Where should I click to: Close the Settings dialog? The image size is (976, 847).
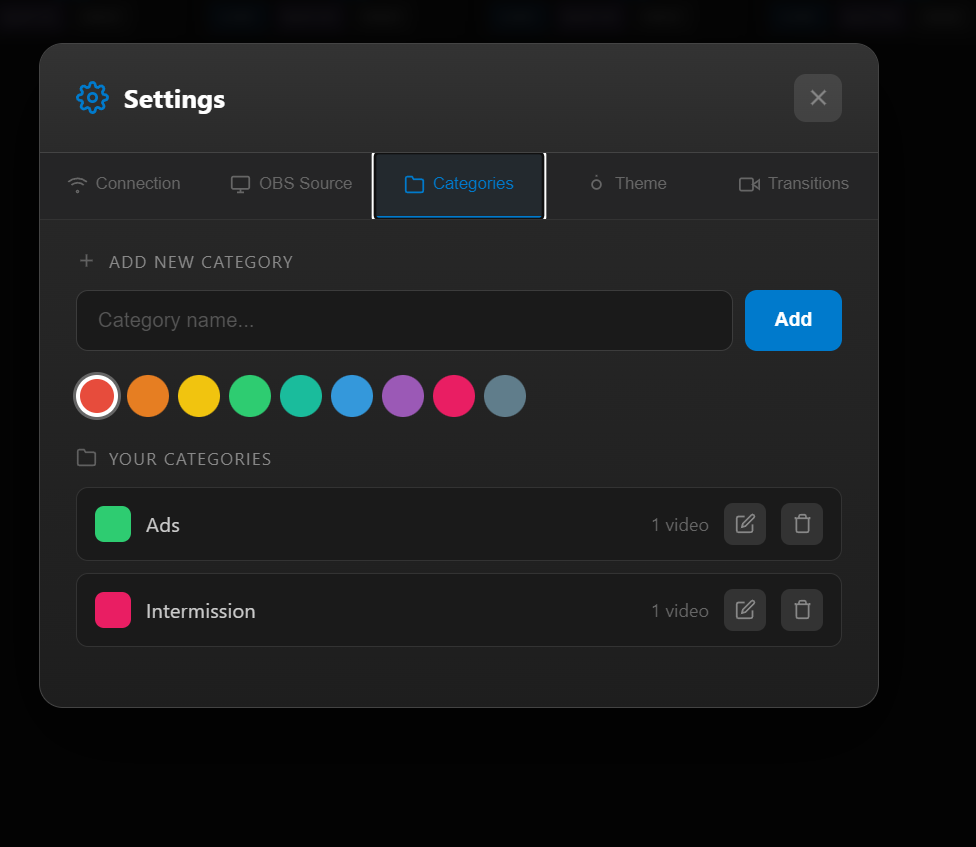pyautogui.click(x=818, y=98)
